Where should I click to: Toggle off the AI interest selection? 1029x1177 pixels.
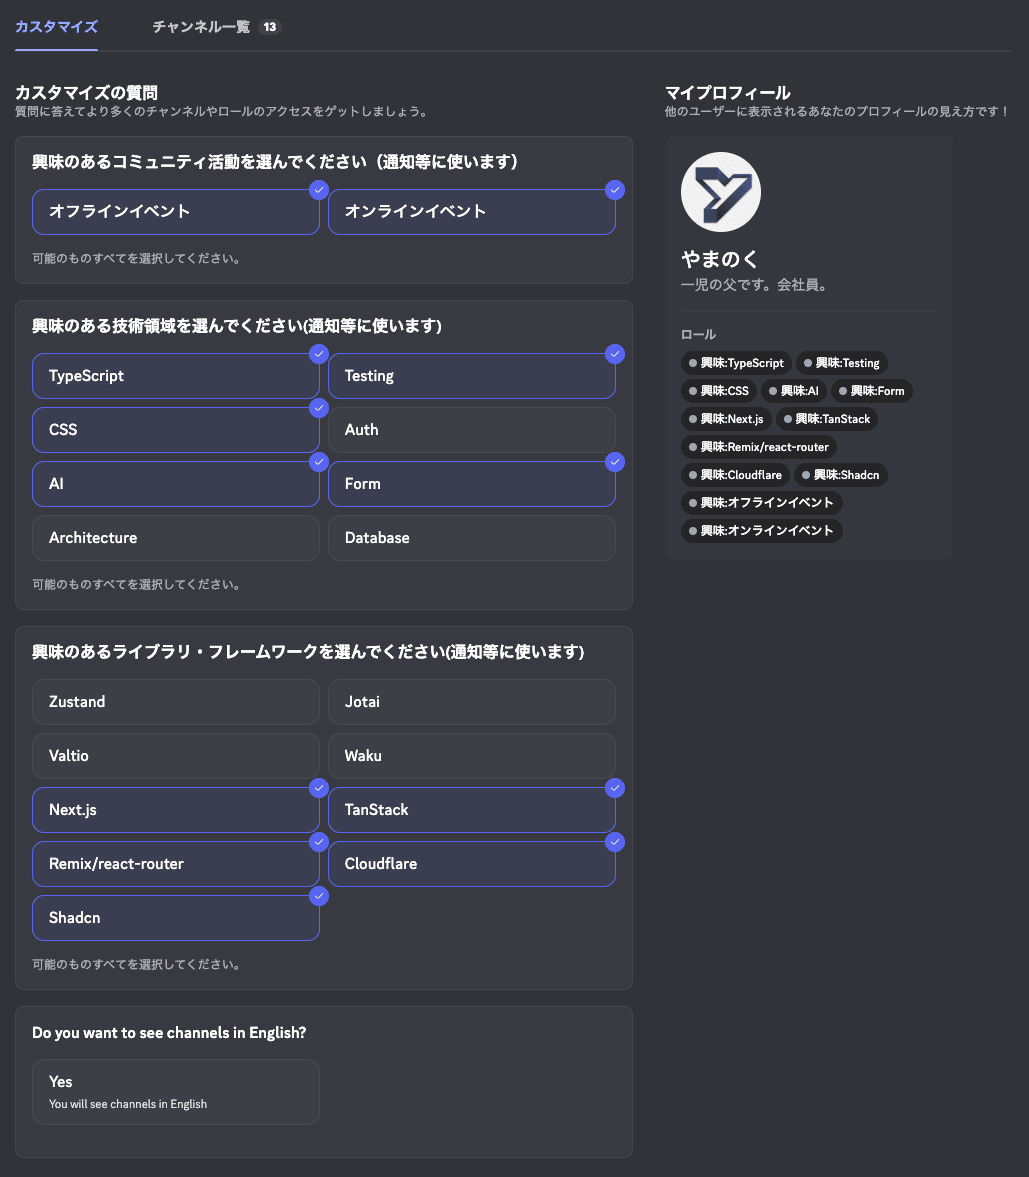pyautogui.click(x=175, y=483)
